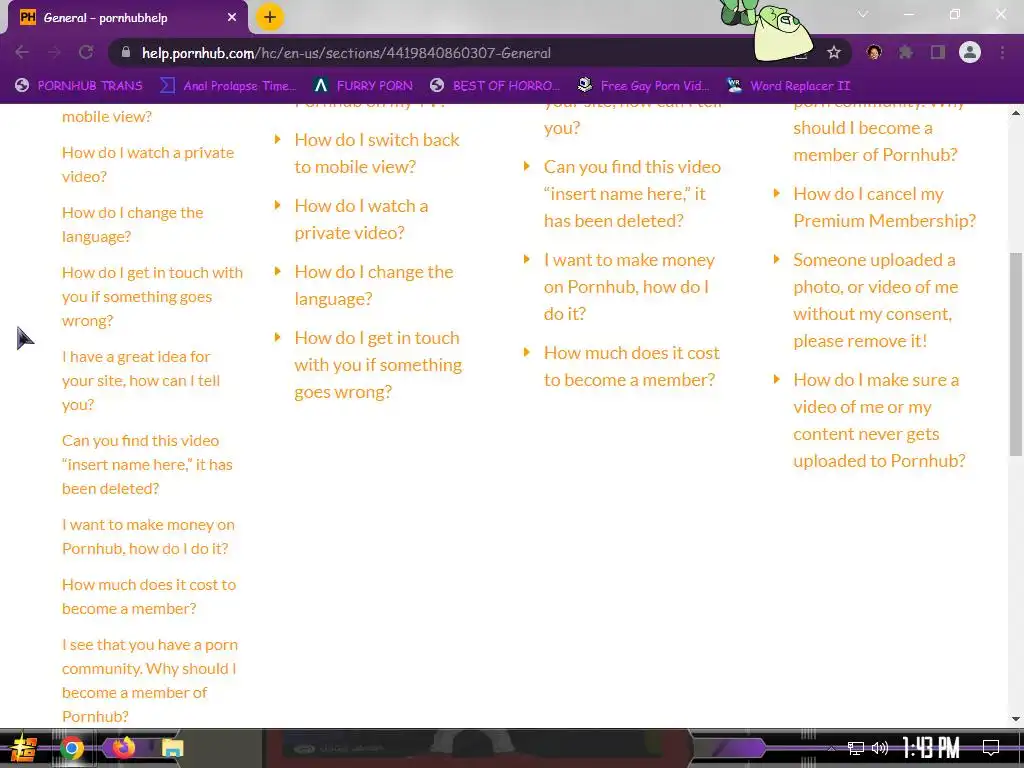Open the Windows Start button
1024x768 pixels.
click(23, 748)
